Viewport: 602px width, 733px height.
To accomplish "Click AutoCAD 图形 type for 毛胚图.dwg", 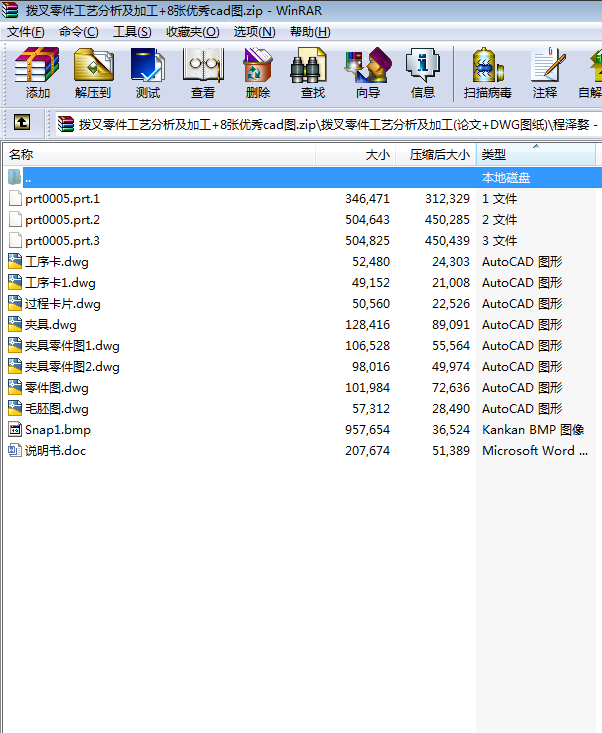I will coord(522,409).
